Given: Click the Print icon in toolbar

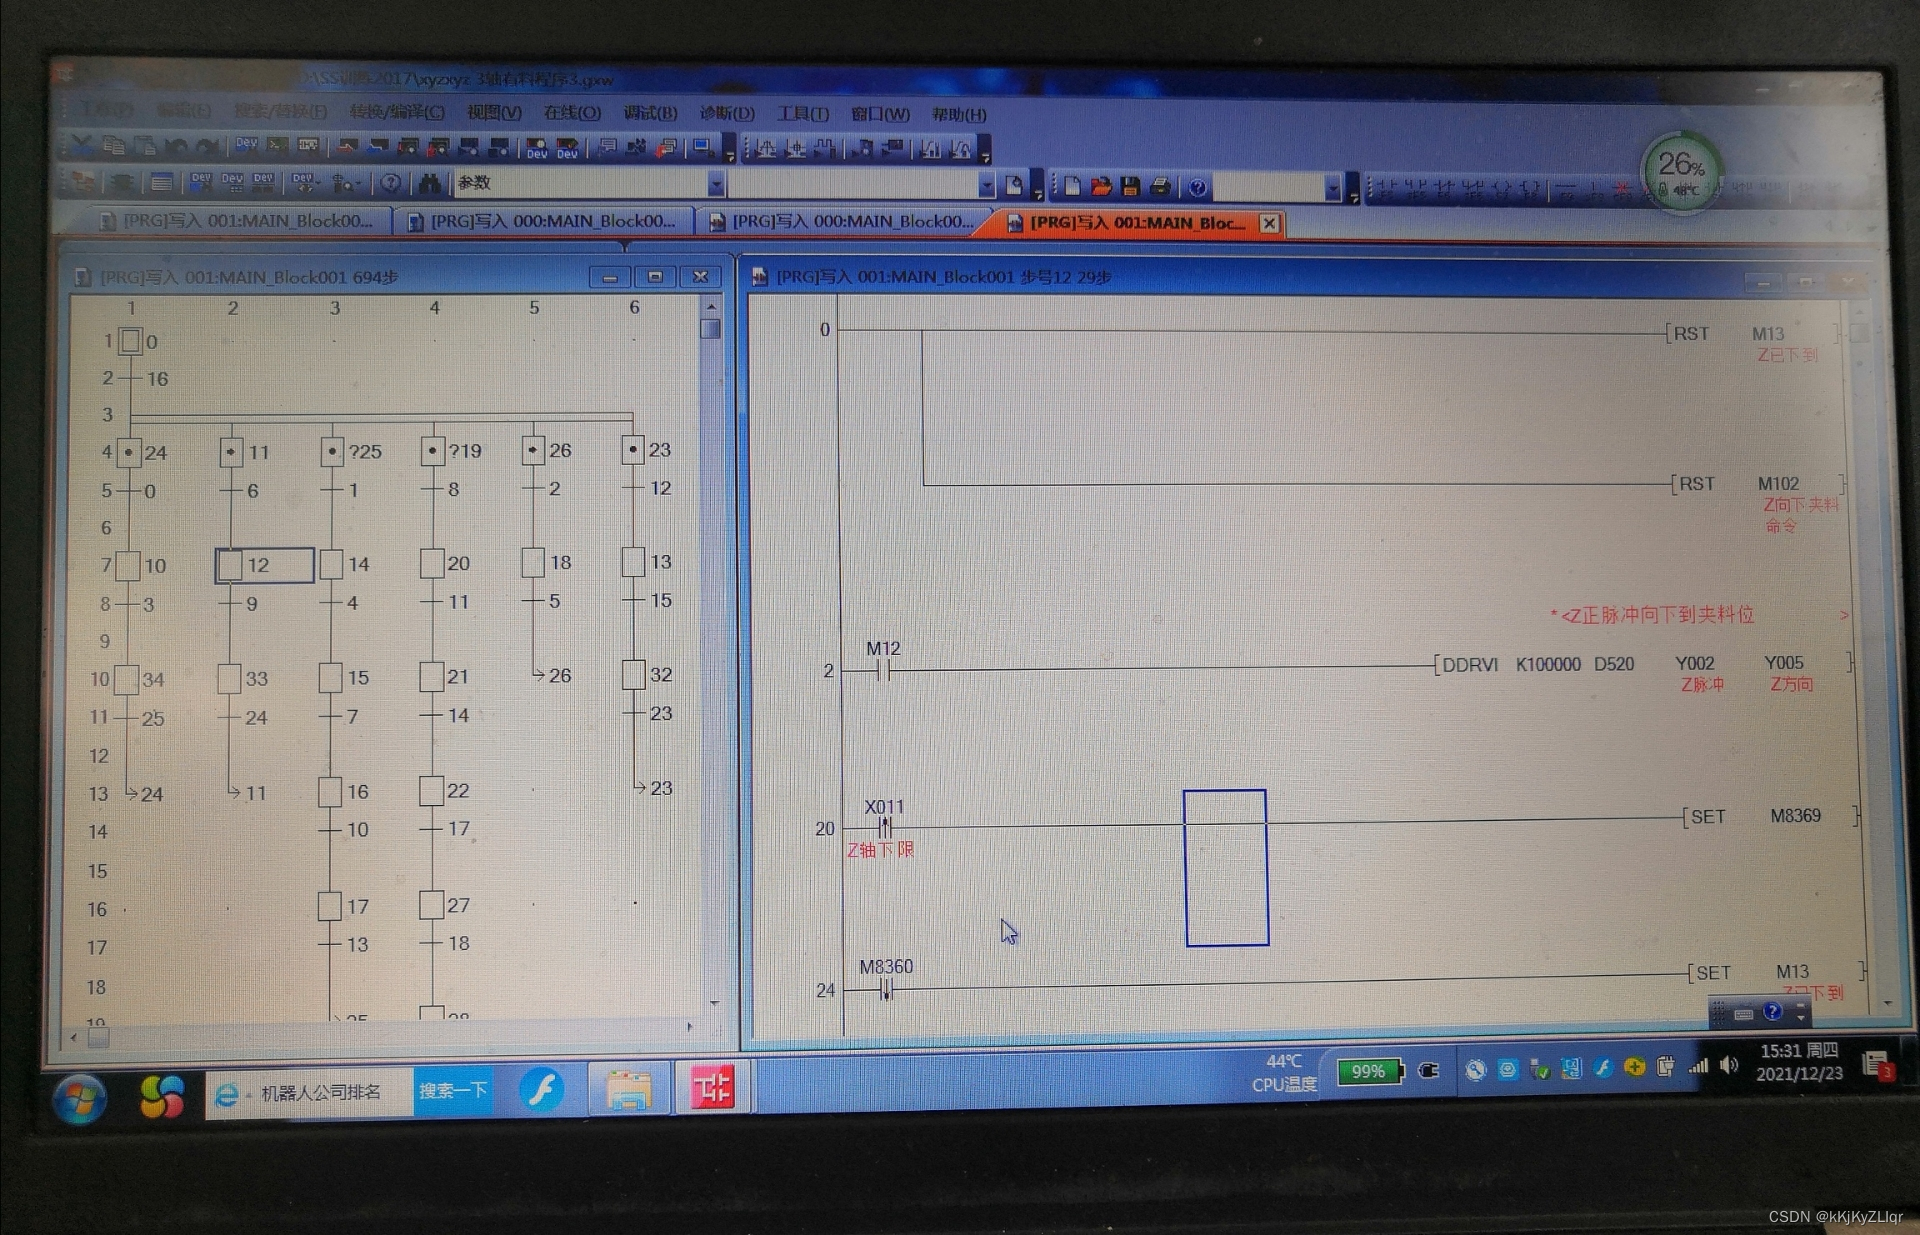Looking at the screenshot, I should coord(1161,186).
